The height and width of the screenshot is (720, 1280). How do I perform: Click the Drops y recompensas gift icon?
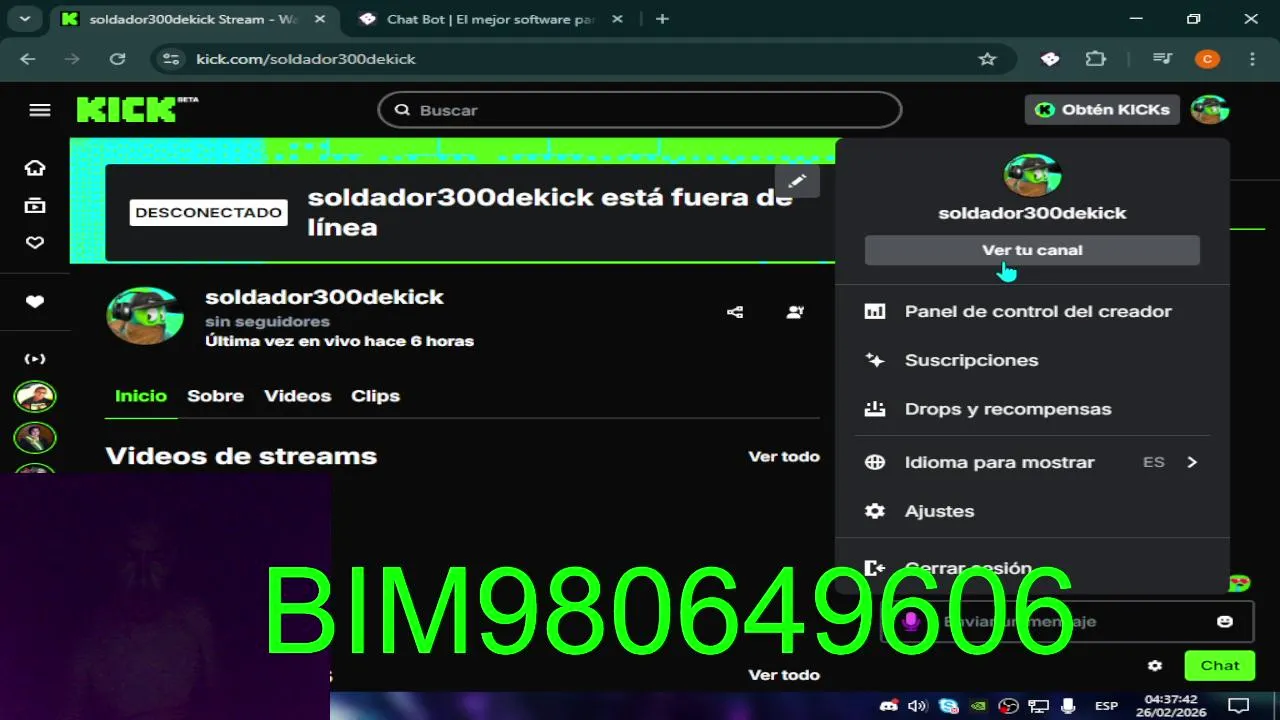tap(875, 409)
